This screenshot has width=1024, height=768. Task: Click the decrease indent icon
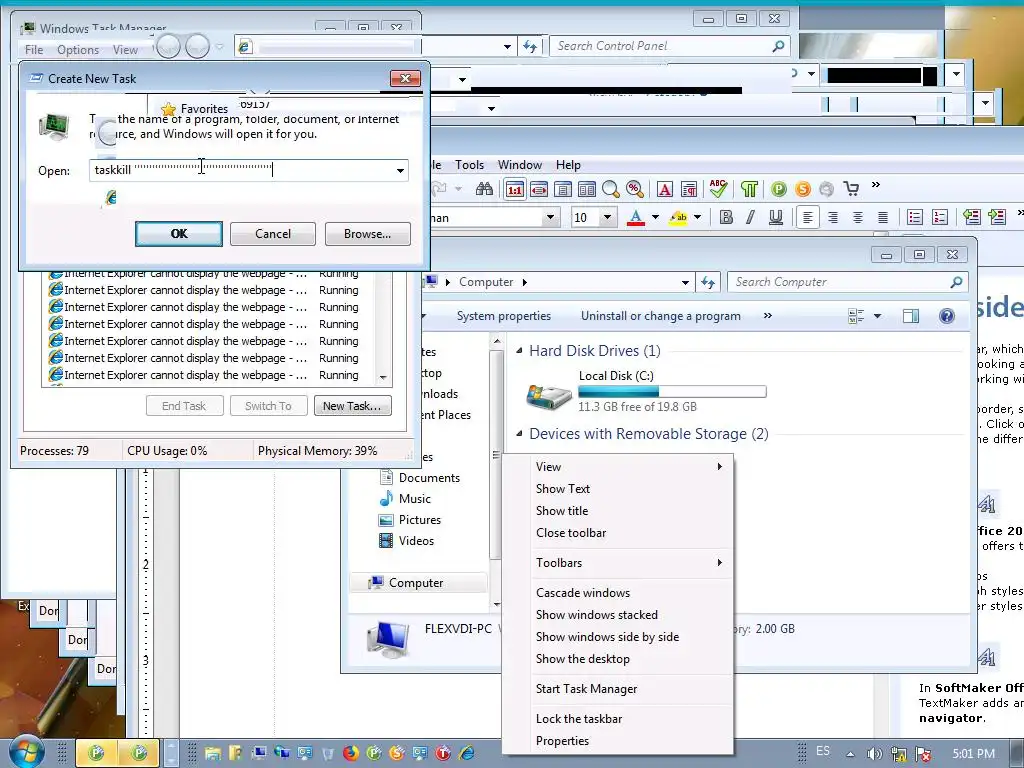[x=972, y=217]
